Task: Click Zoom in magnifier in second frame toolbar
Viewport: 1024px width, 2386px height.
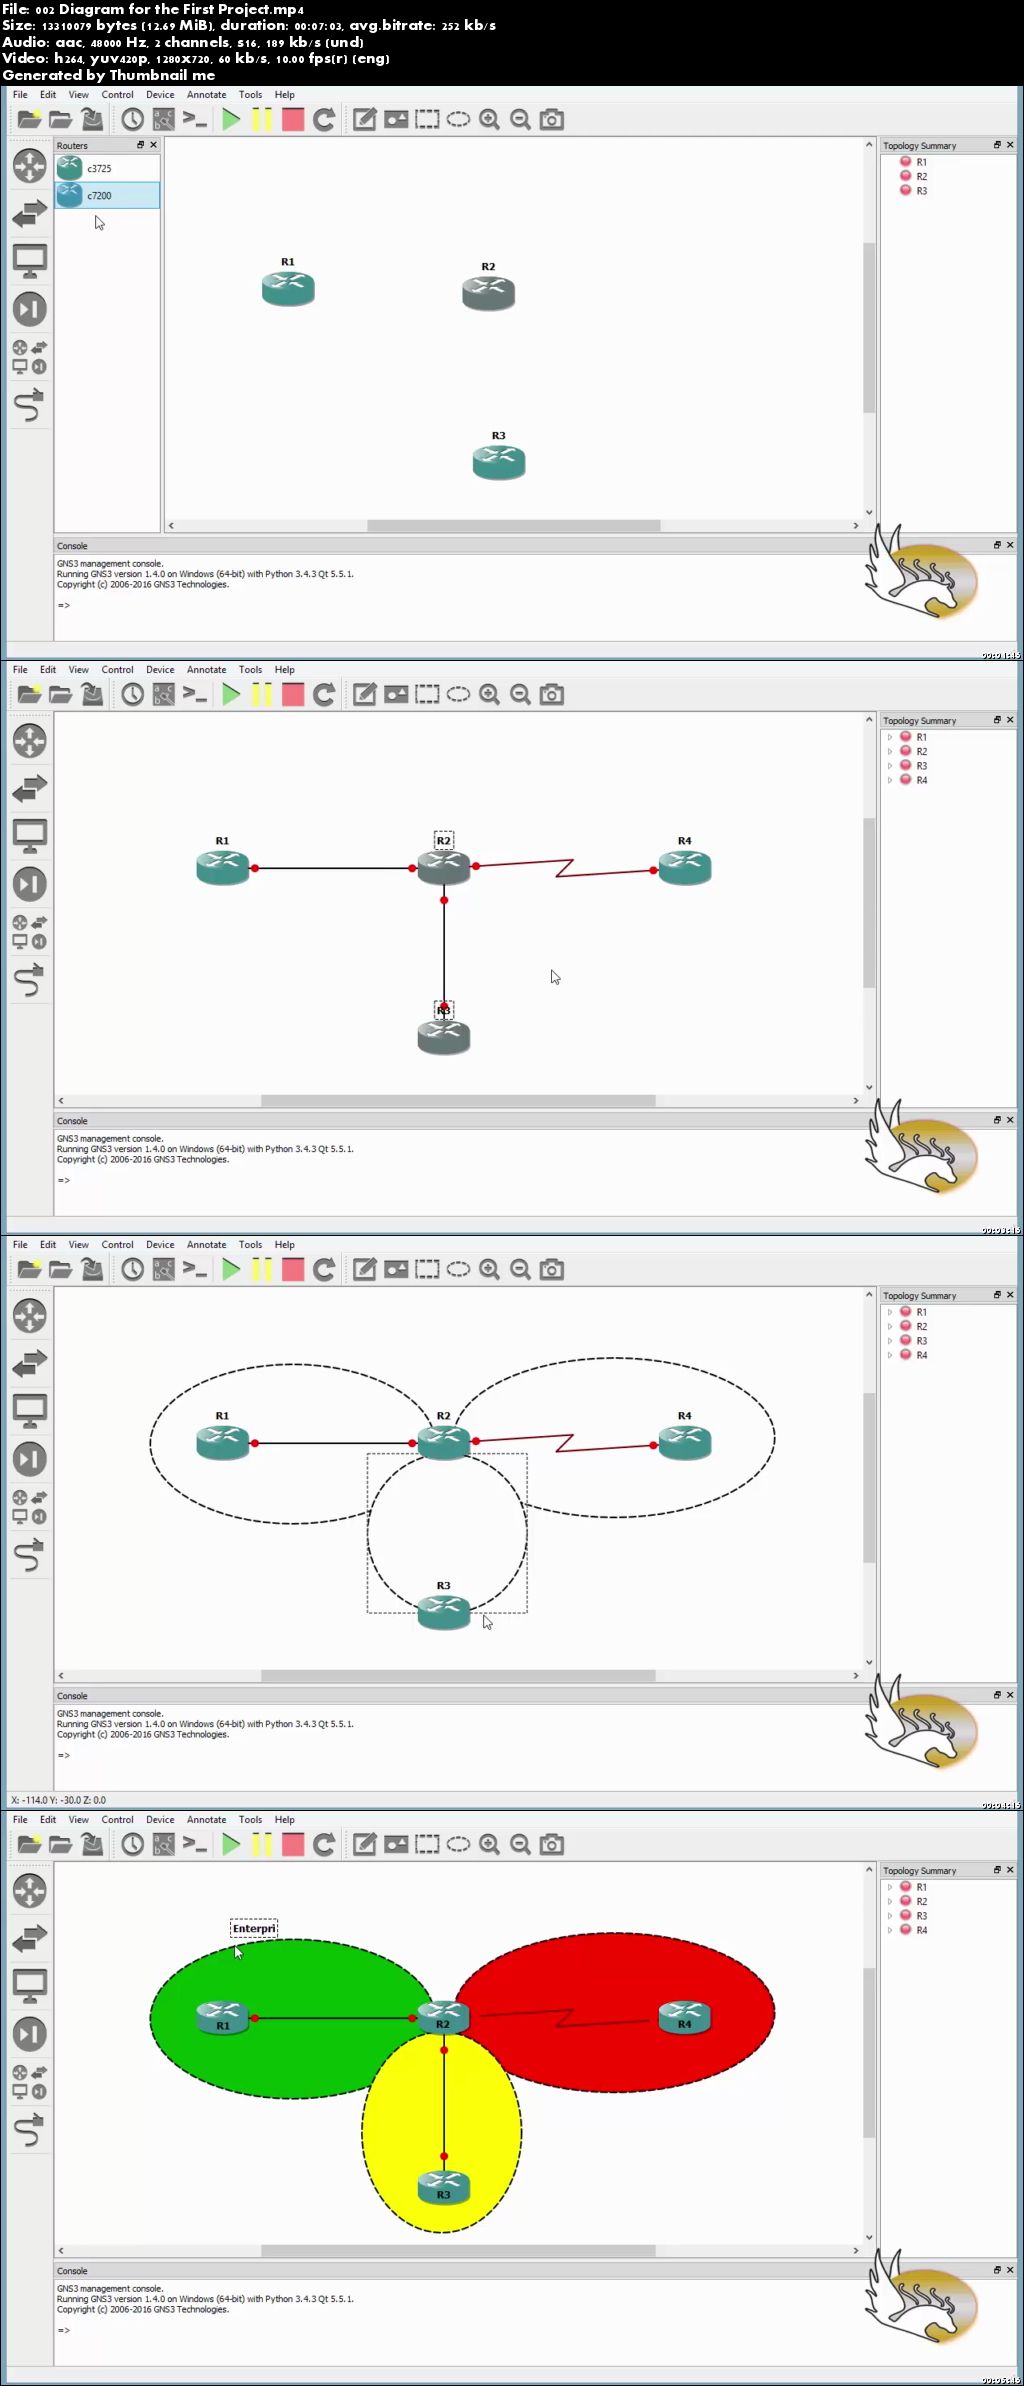Action: coord(489,695)
